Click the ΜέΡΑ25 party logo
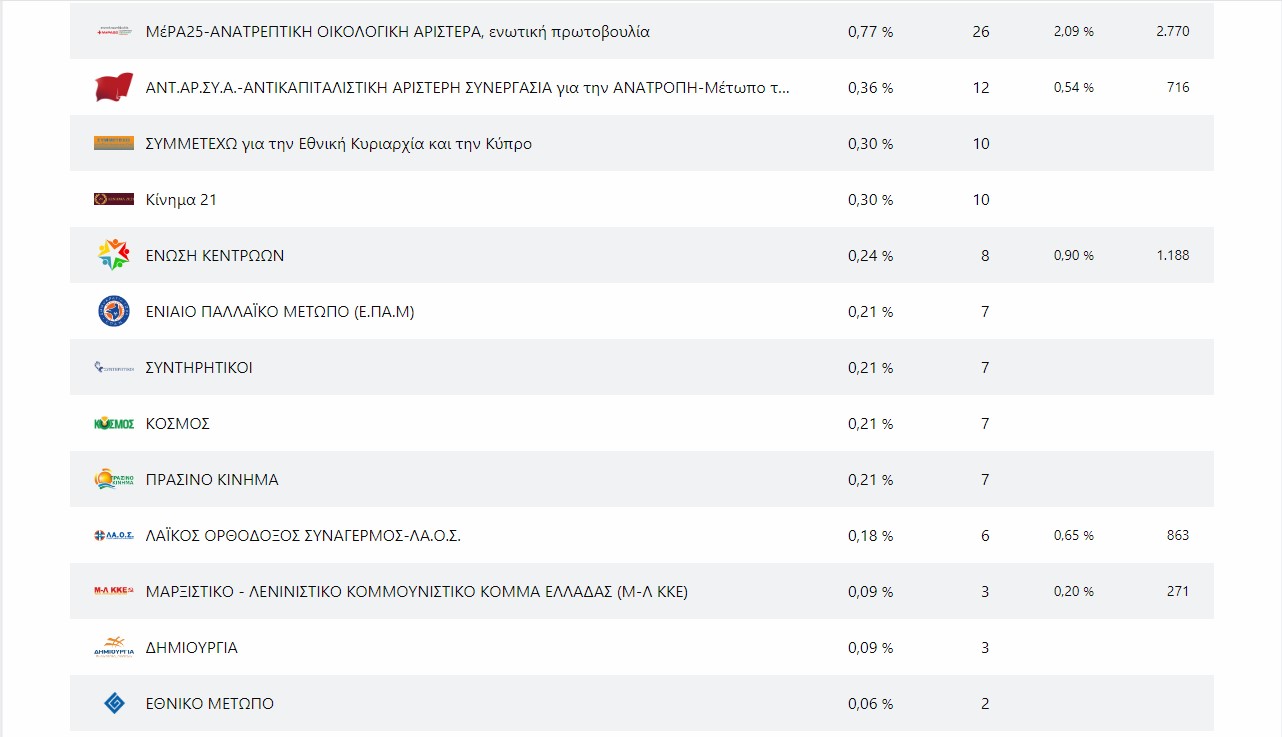 coord(114,32)
